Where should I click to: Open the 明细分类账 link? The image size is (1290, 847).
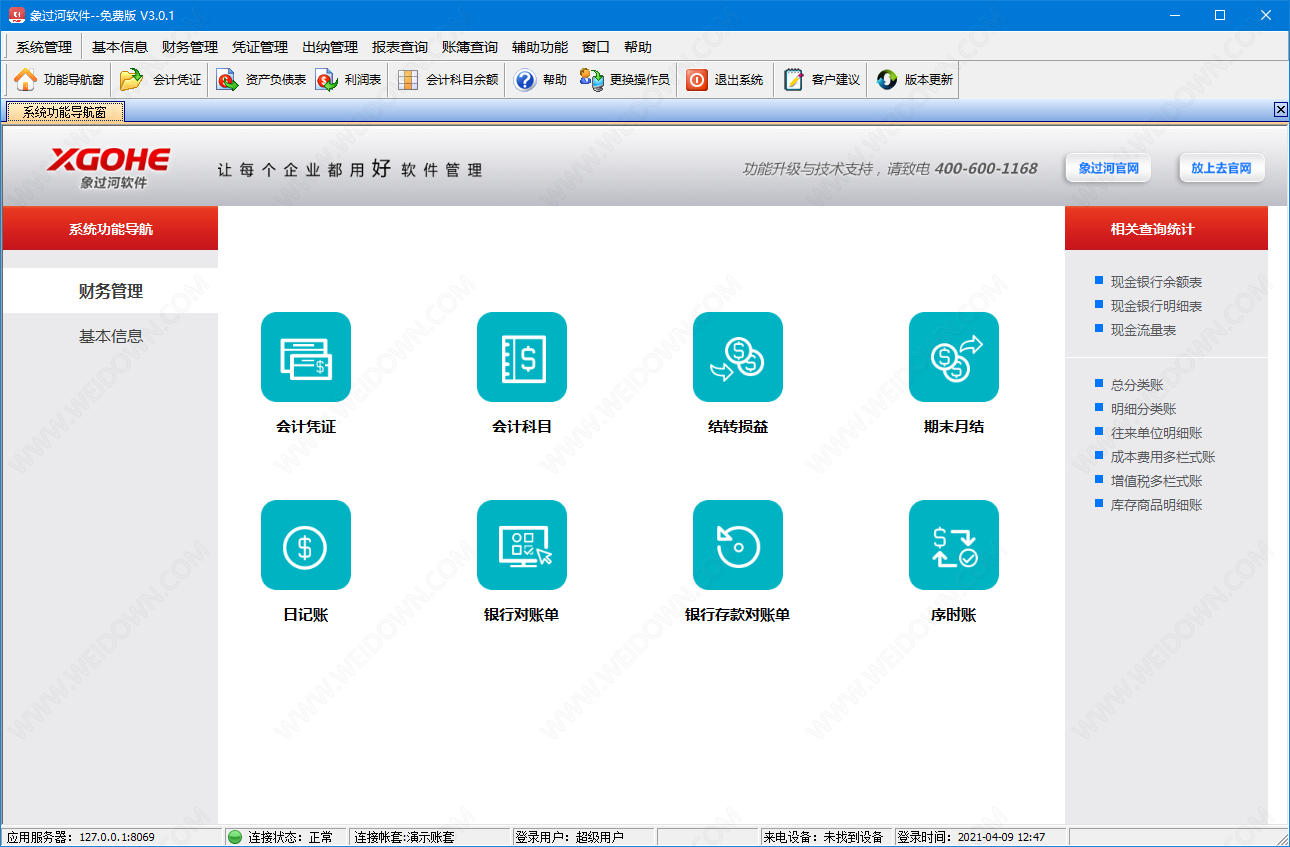[1143, 409]
